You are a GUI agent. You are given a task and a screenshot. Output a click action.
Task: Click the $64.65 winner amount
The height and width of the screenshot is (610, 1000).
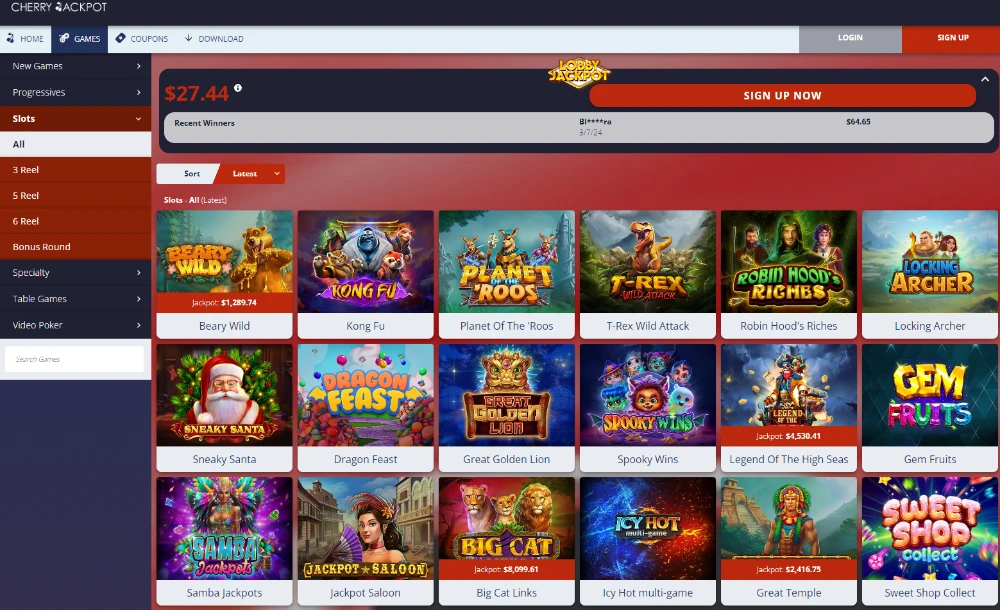(858, 121)
